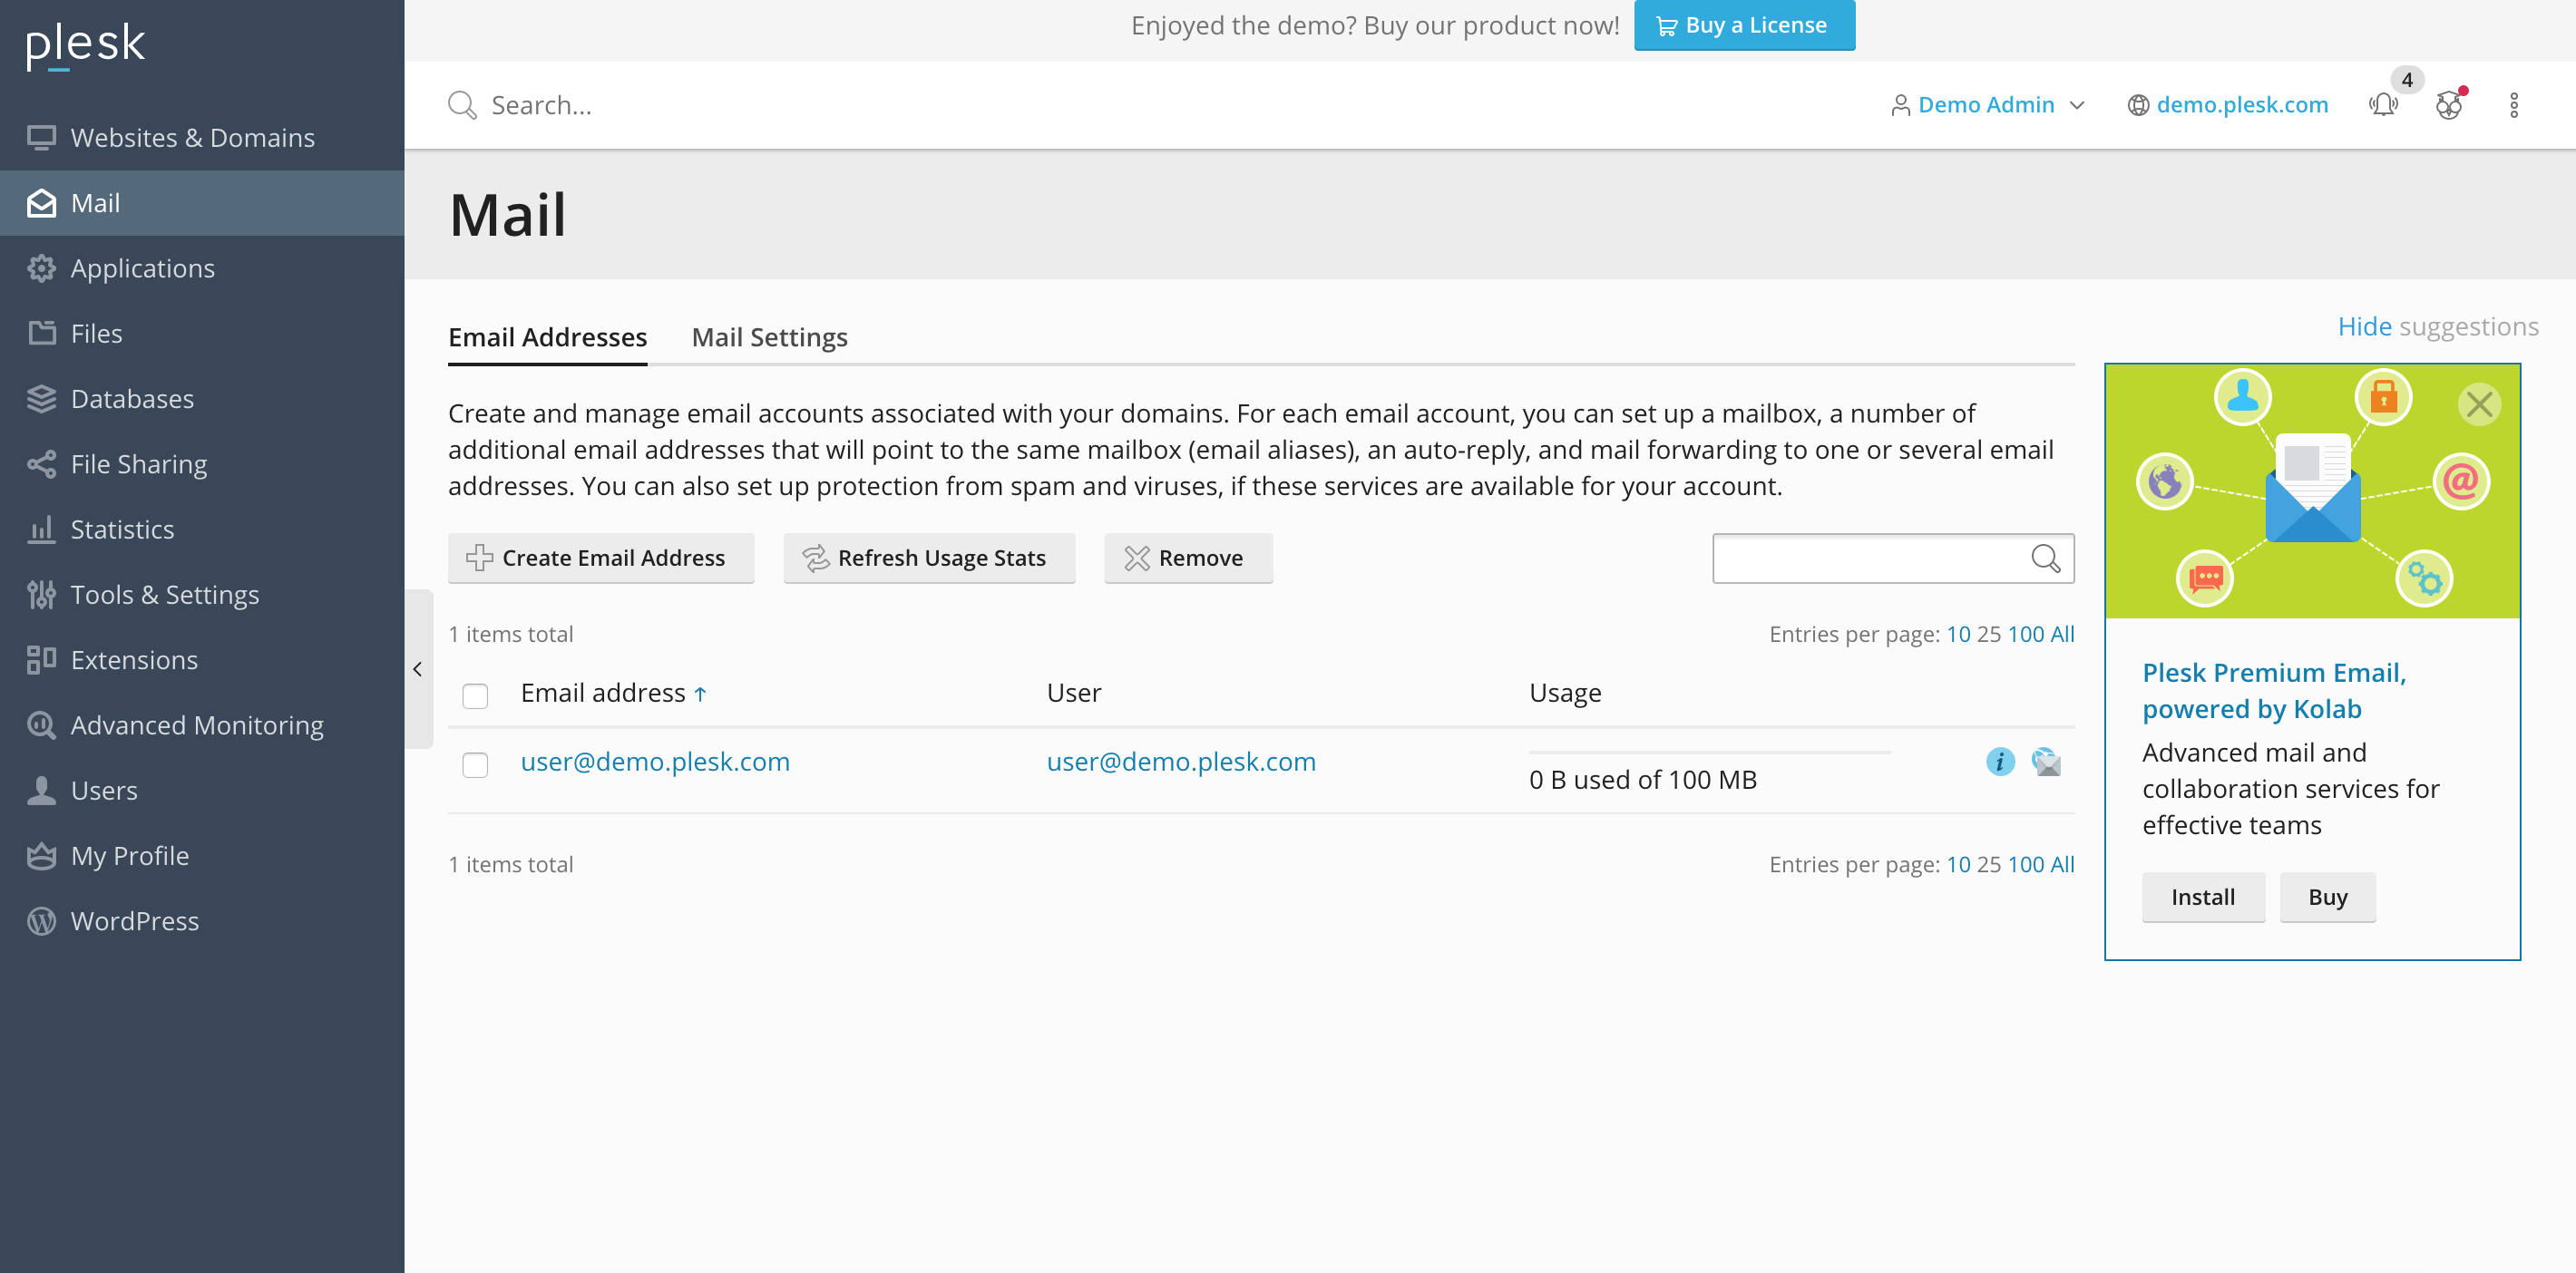Viewport: 2576px width, 1273px height.
Task: Click the email list search magnifier
Action: 2045,558
